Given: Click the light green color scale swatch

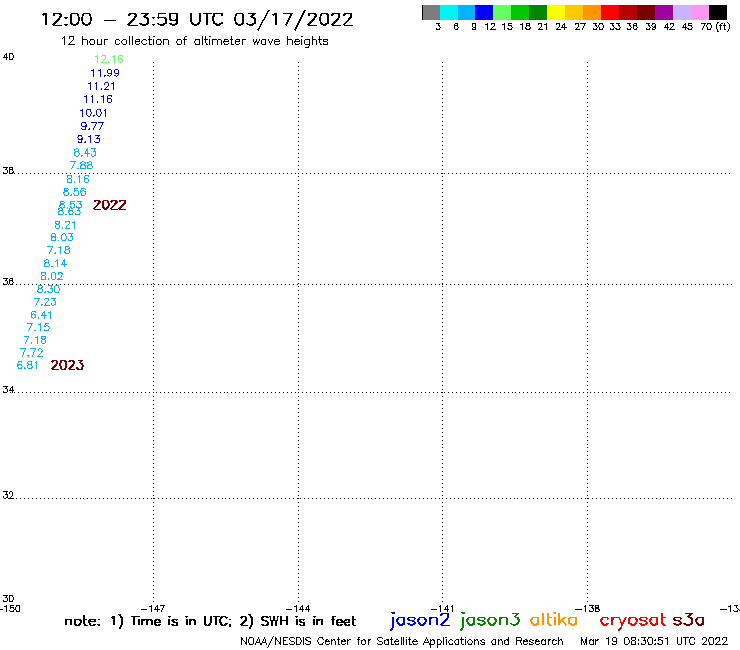Looking at the screenshot, I should point(502,12).
